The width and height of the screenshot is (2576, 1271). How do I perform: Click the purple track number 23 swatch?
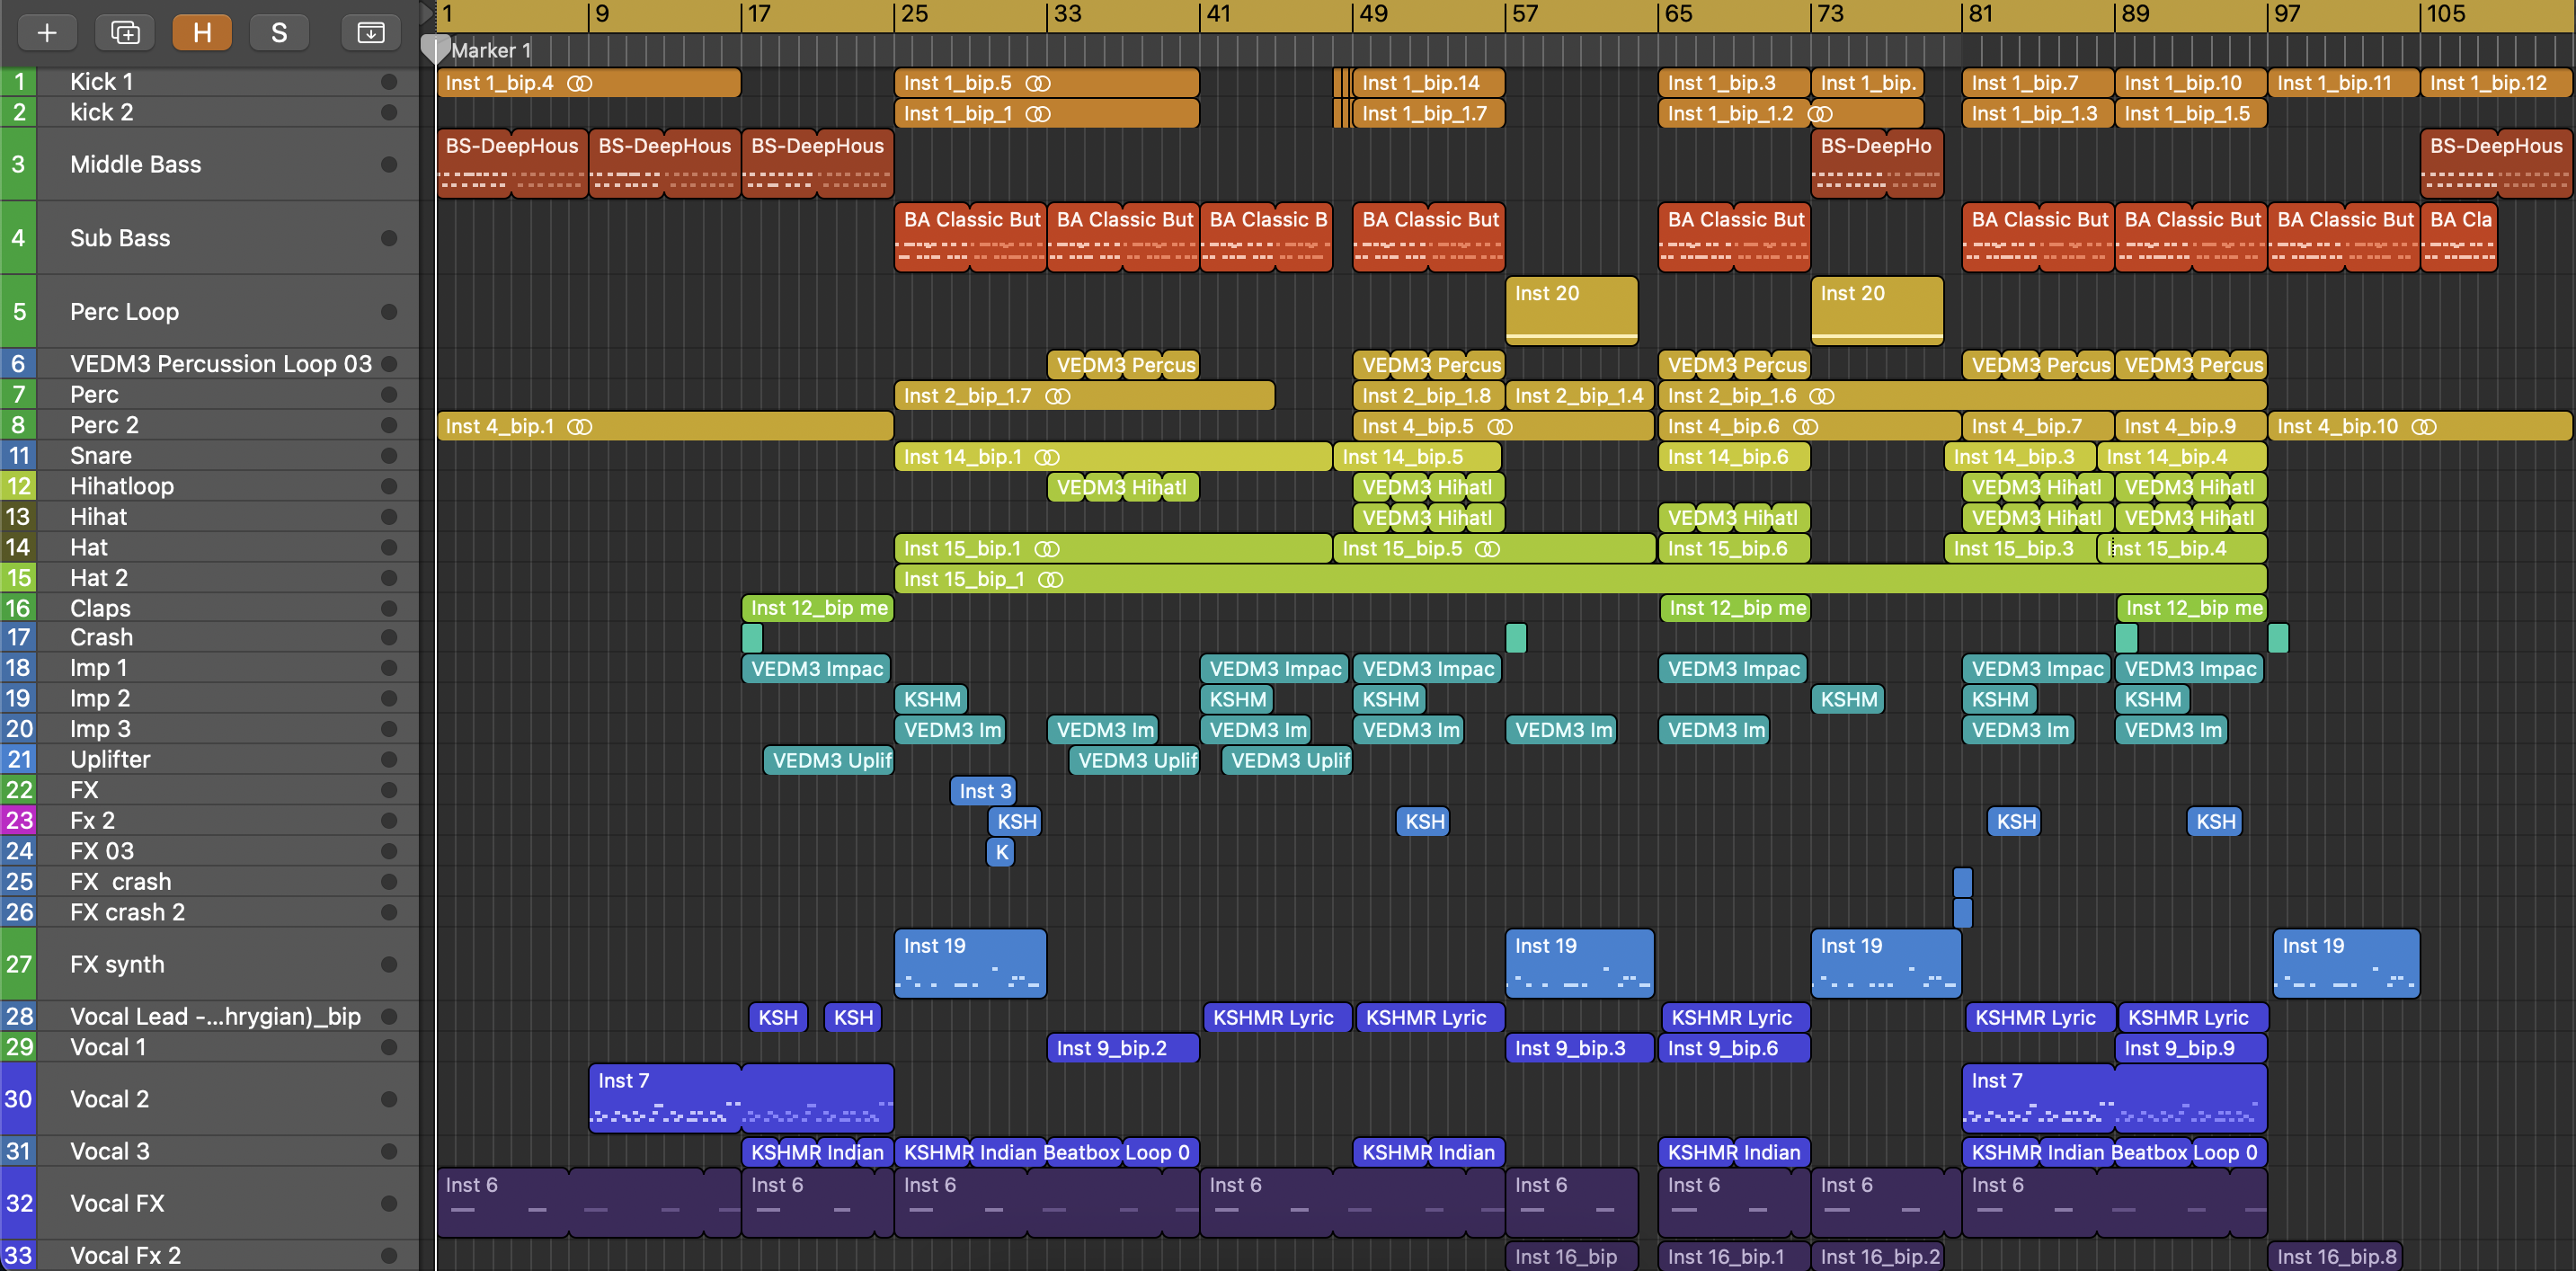pos(18,820)
